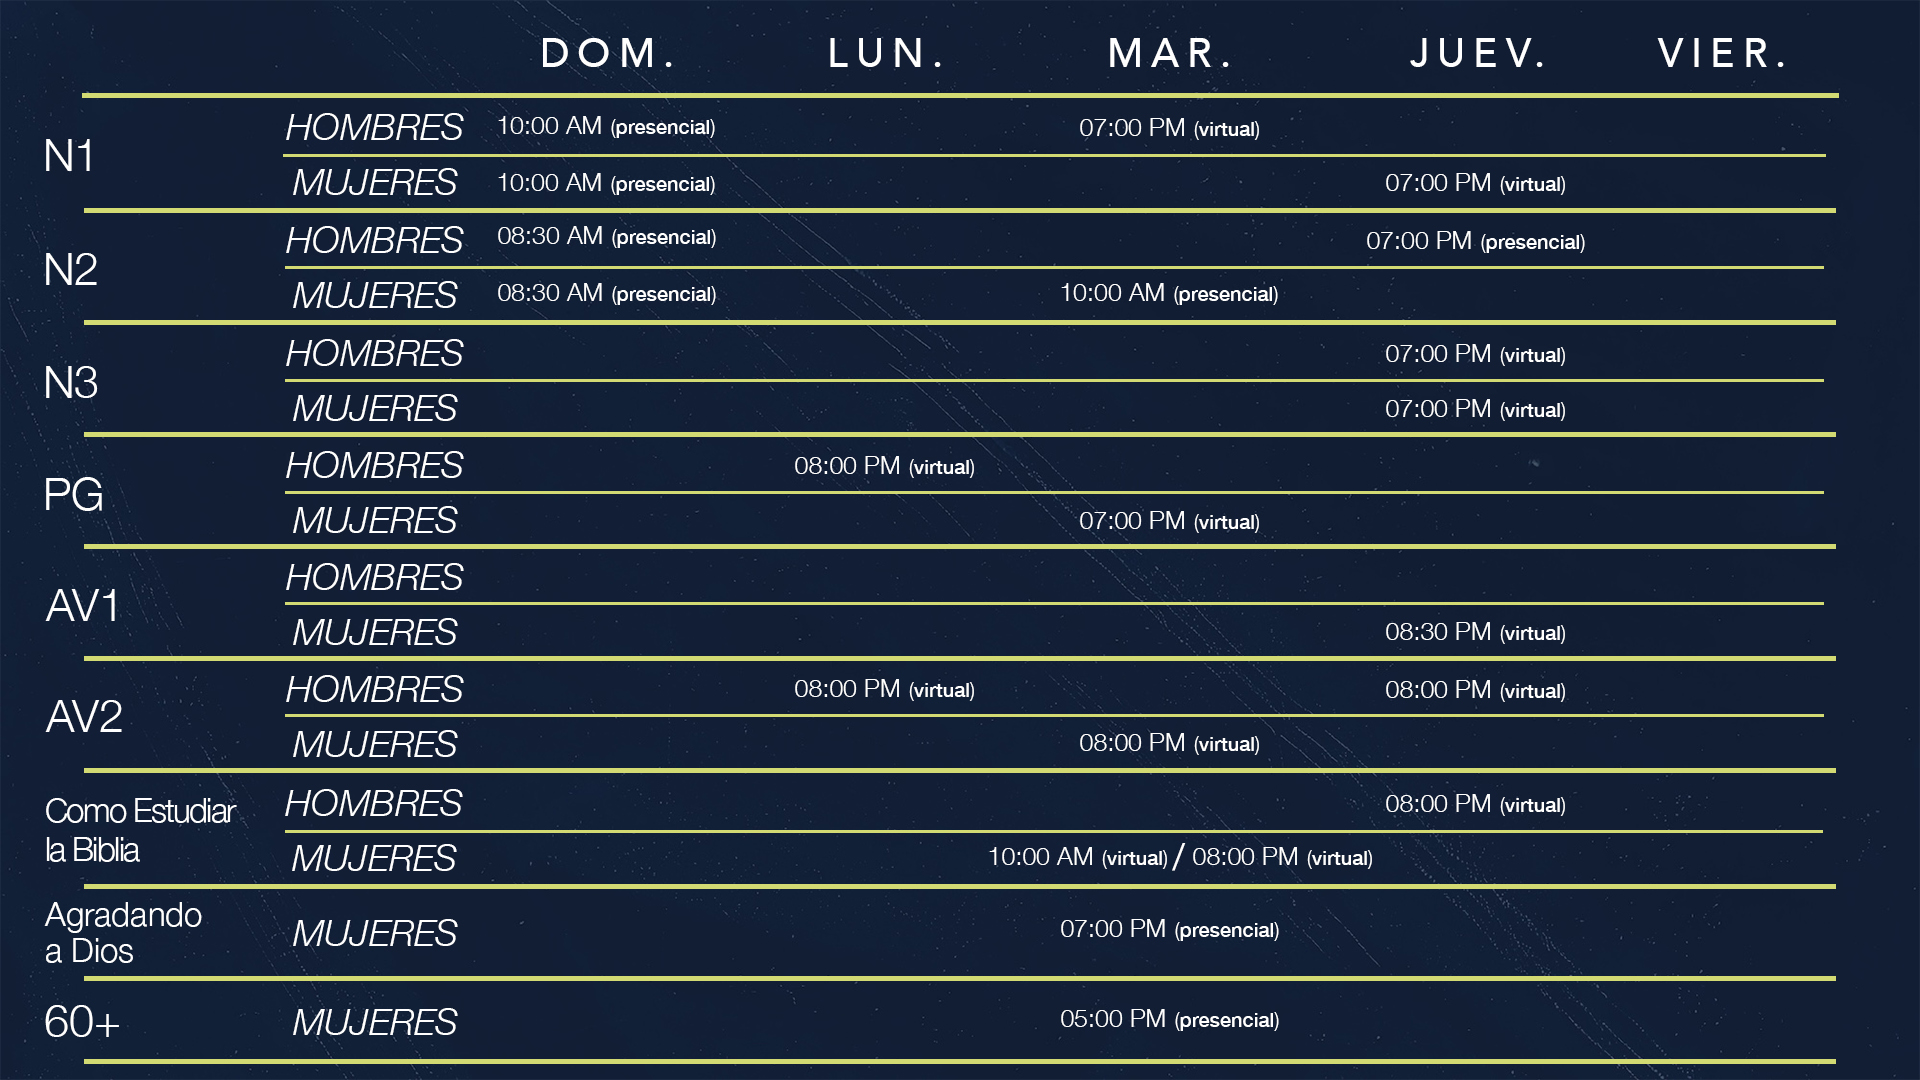Click the 10:00 AM virtual Biblia Mujeres slot
The width and height of the screenshot is (1920, 1080).
pos(1077,857)
